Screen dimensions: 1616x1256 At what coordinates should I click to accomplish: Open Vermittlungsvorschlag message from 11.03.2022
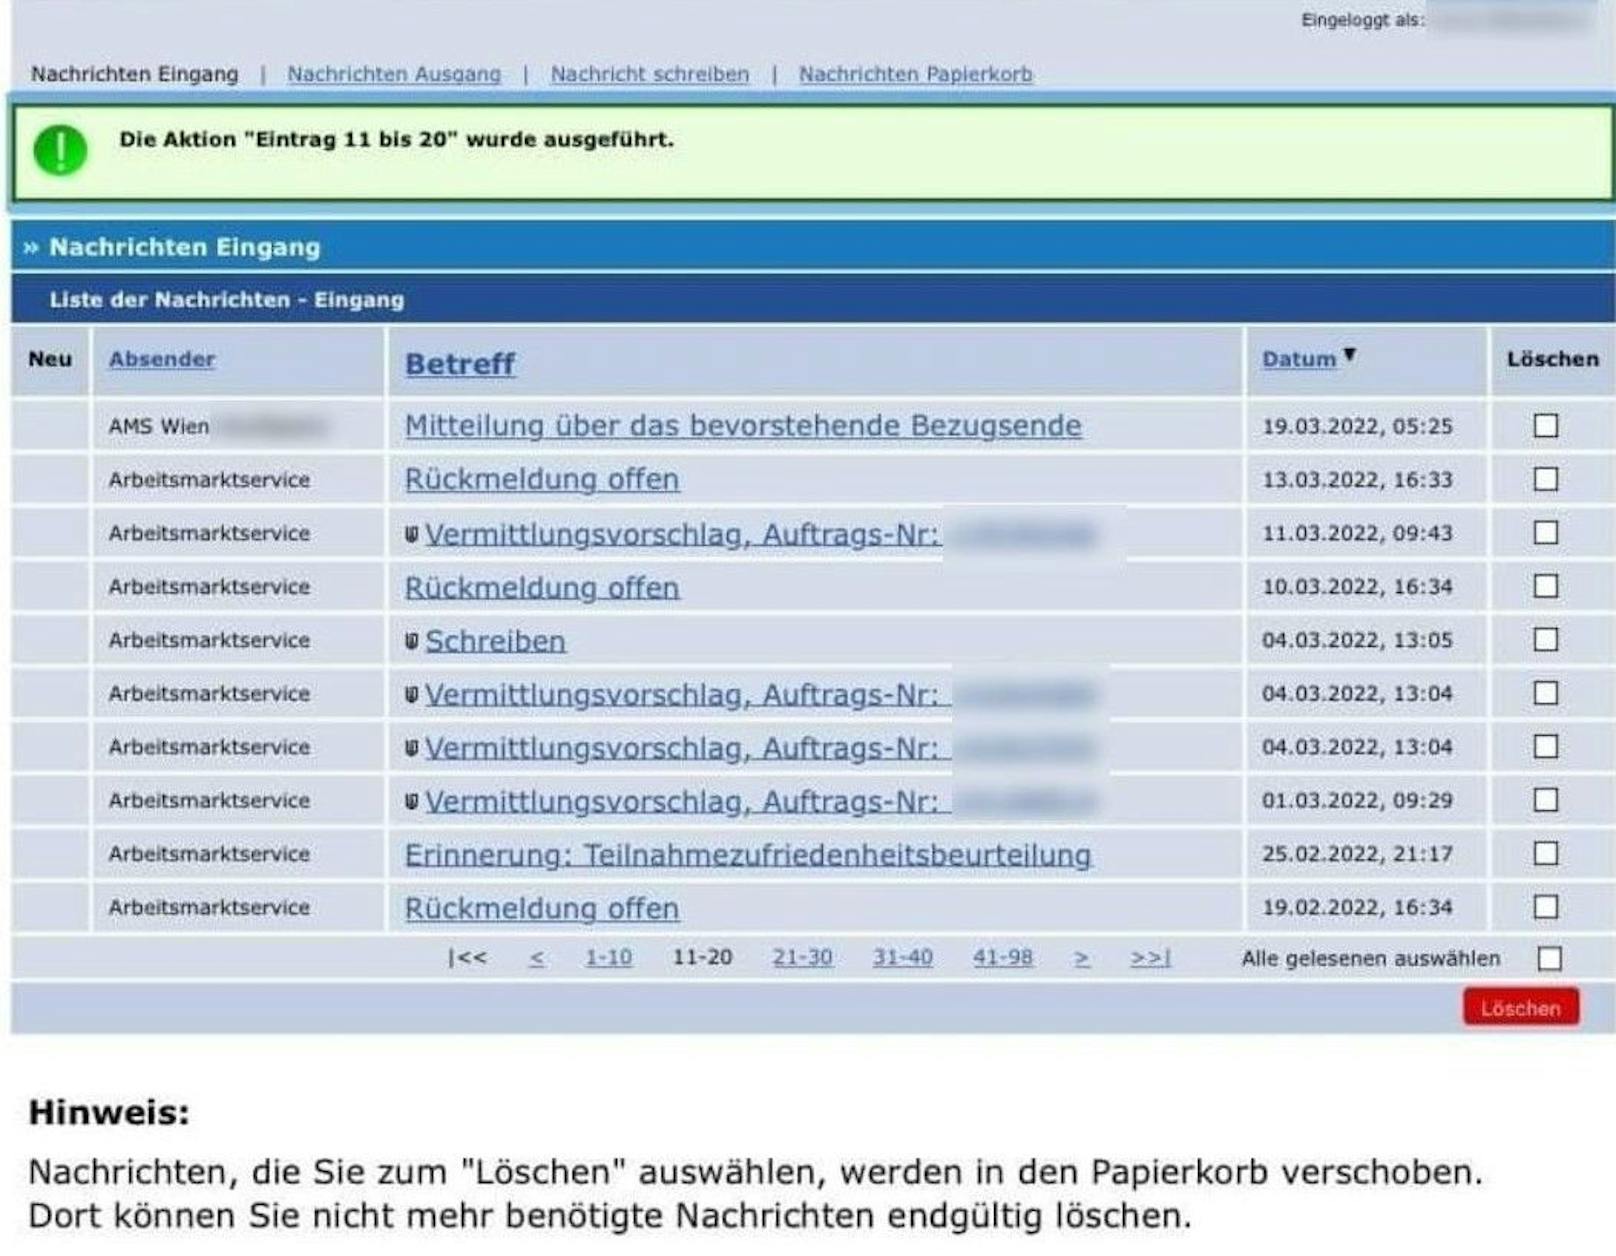click(683, 534)
